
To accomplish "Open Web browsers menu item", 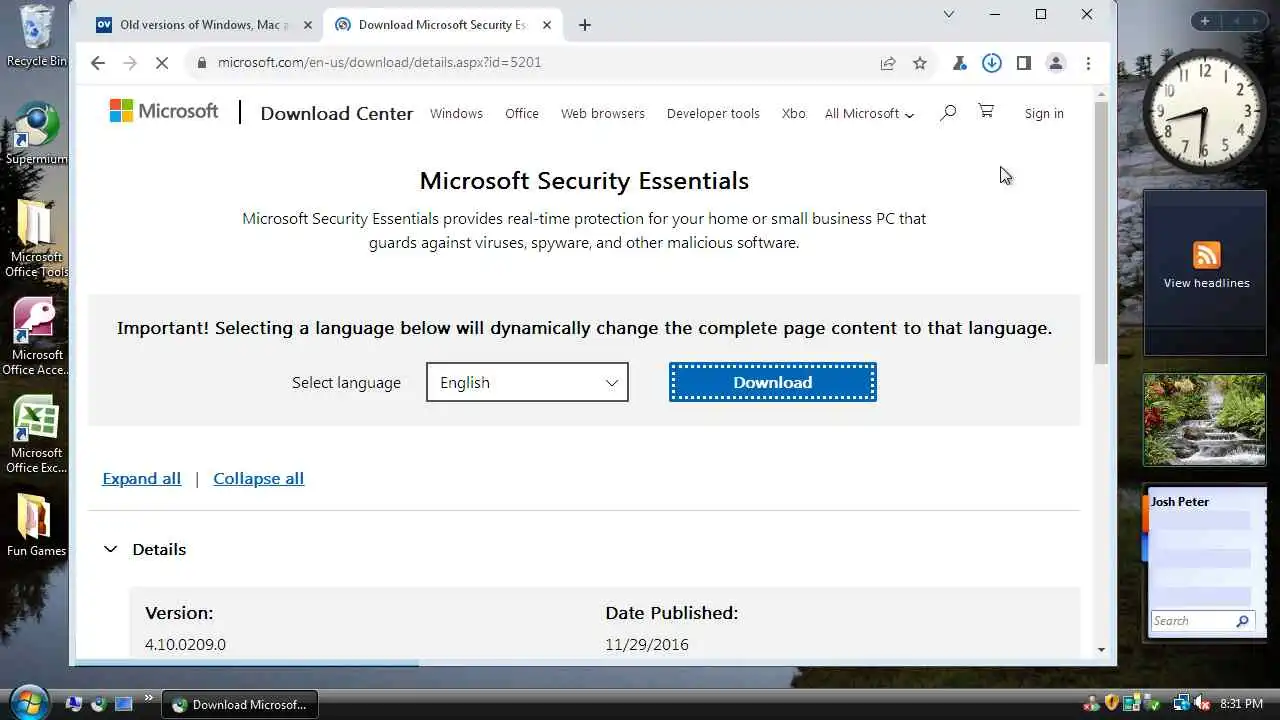I will tap(603, 113).
